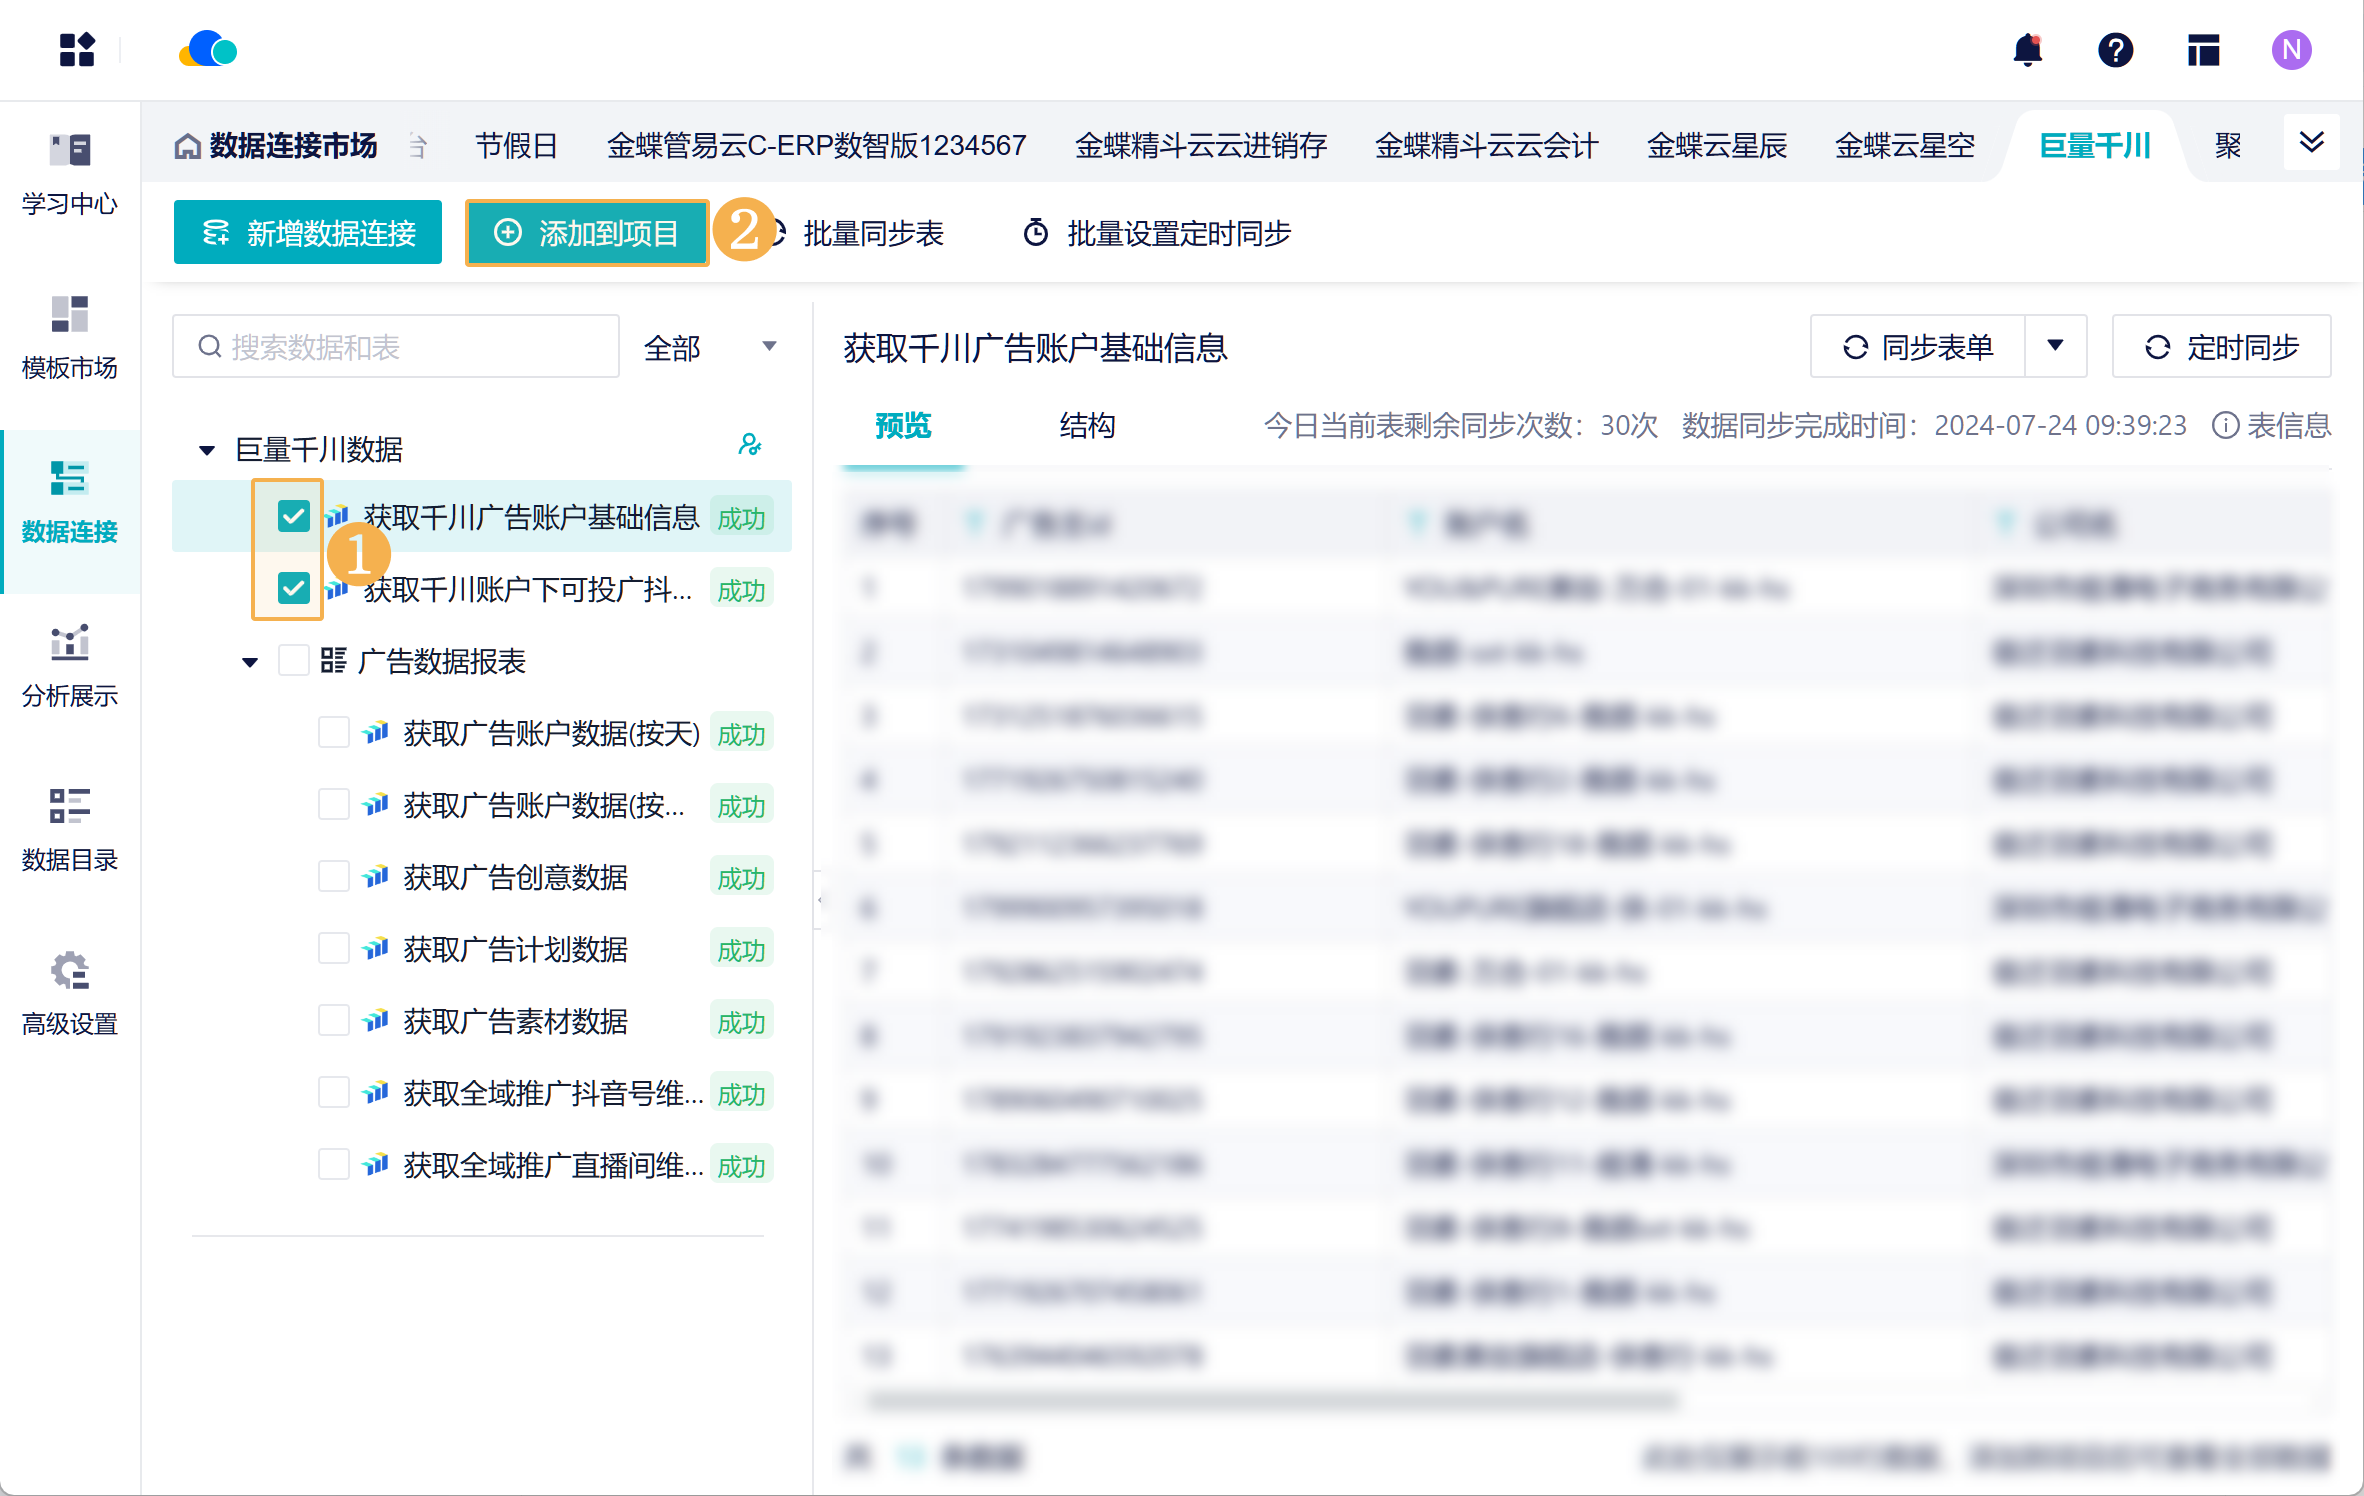Select the 金蝶云星辰 connection tab
The image size is (2364, 1496).
1716,146
